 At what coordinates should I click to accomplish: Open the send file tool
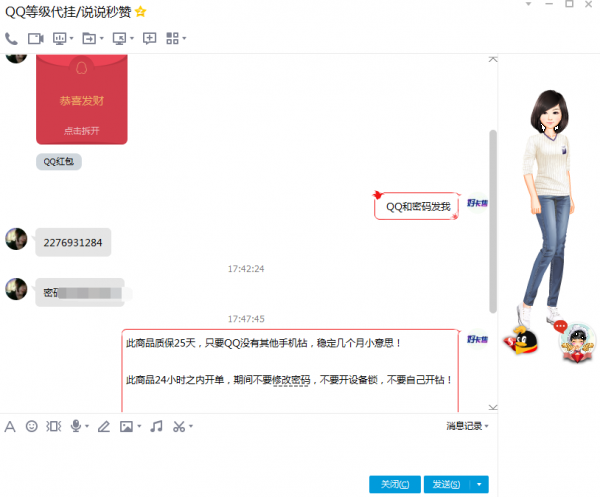click(x=89, y=39)
